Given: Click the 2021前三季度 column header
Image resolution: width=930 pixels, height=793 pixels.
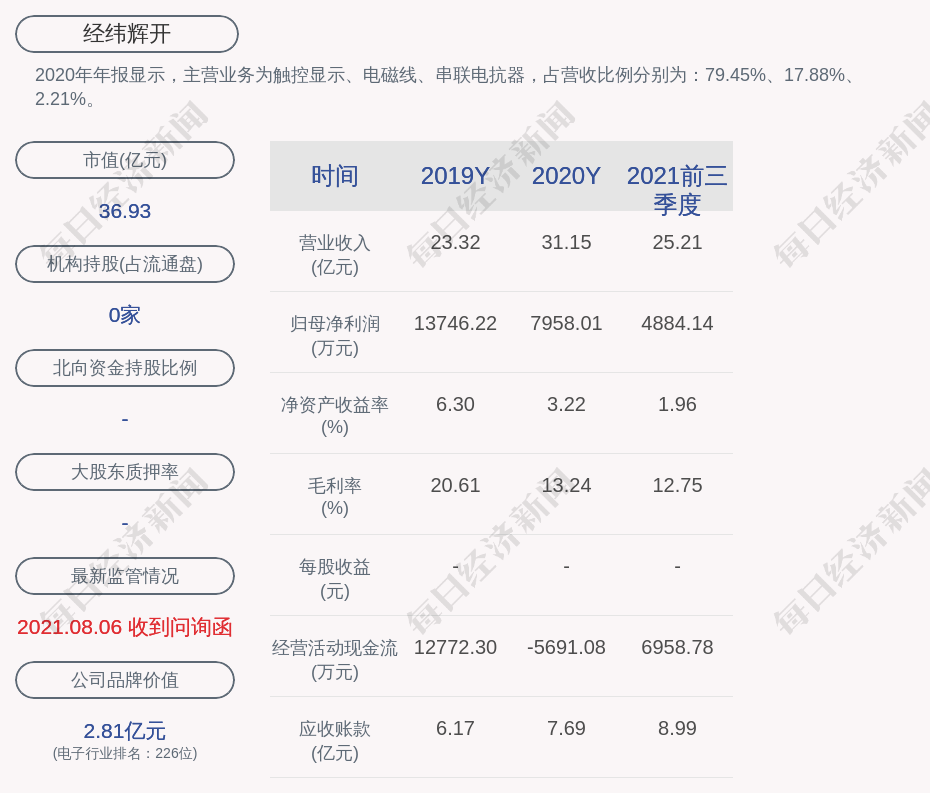Looking at the screenshot, I should (x=677, y=189).
